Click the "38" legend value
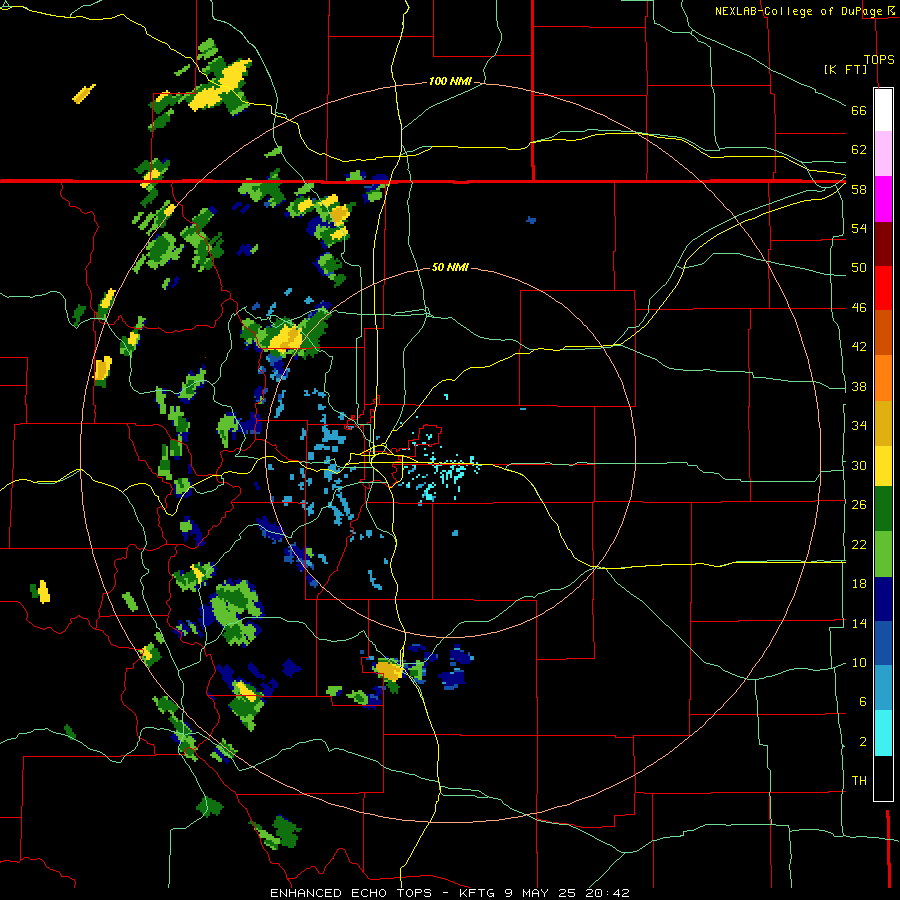Screen dimensions: 900x900 [x=859, y=387]
